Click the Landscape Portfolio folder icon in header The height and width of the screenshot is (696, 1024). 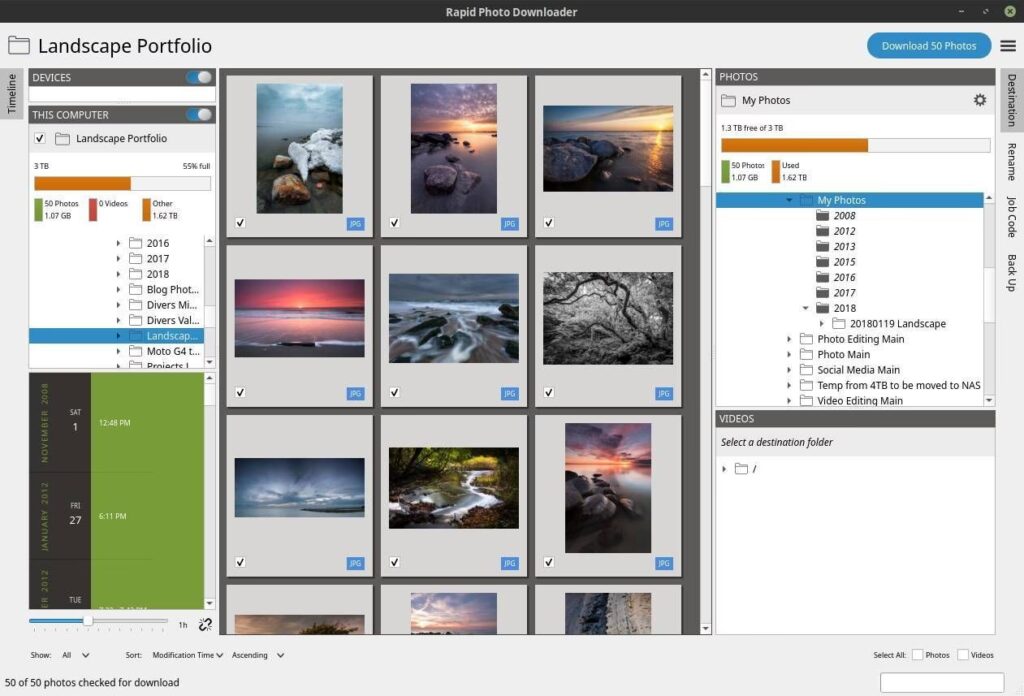(x=18, y=46)
